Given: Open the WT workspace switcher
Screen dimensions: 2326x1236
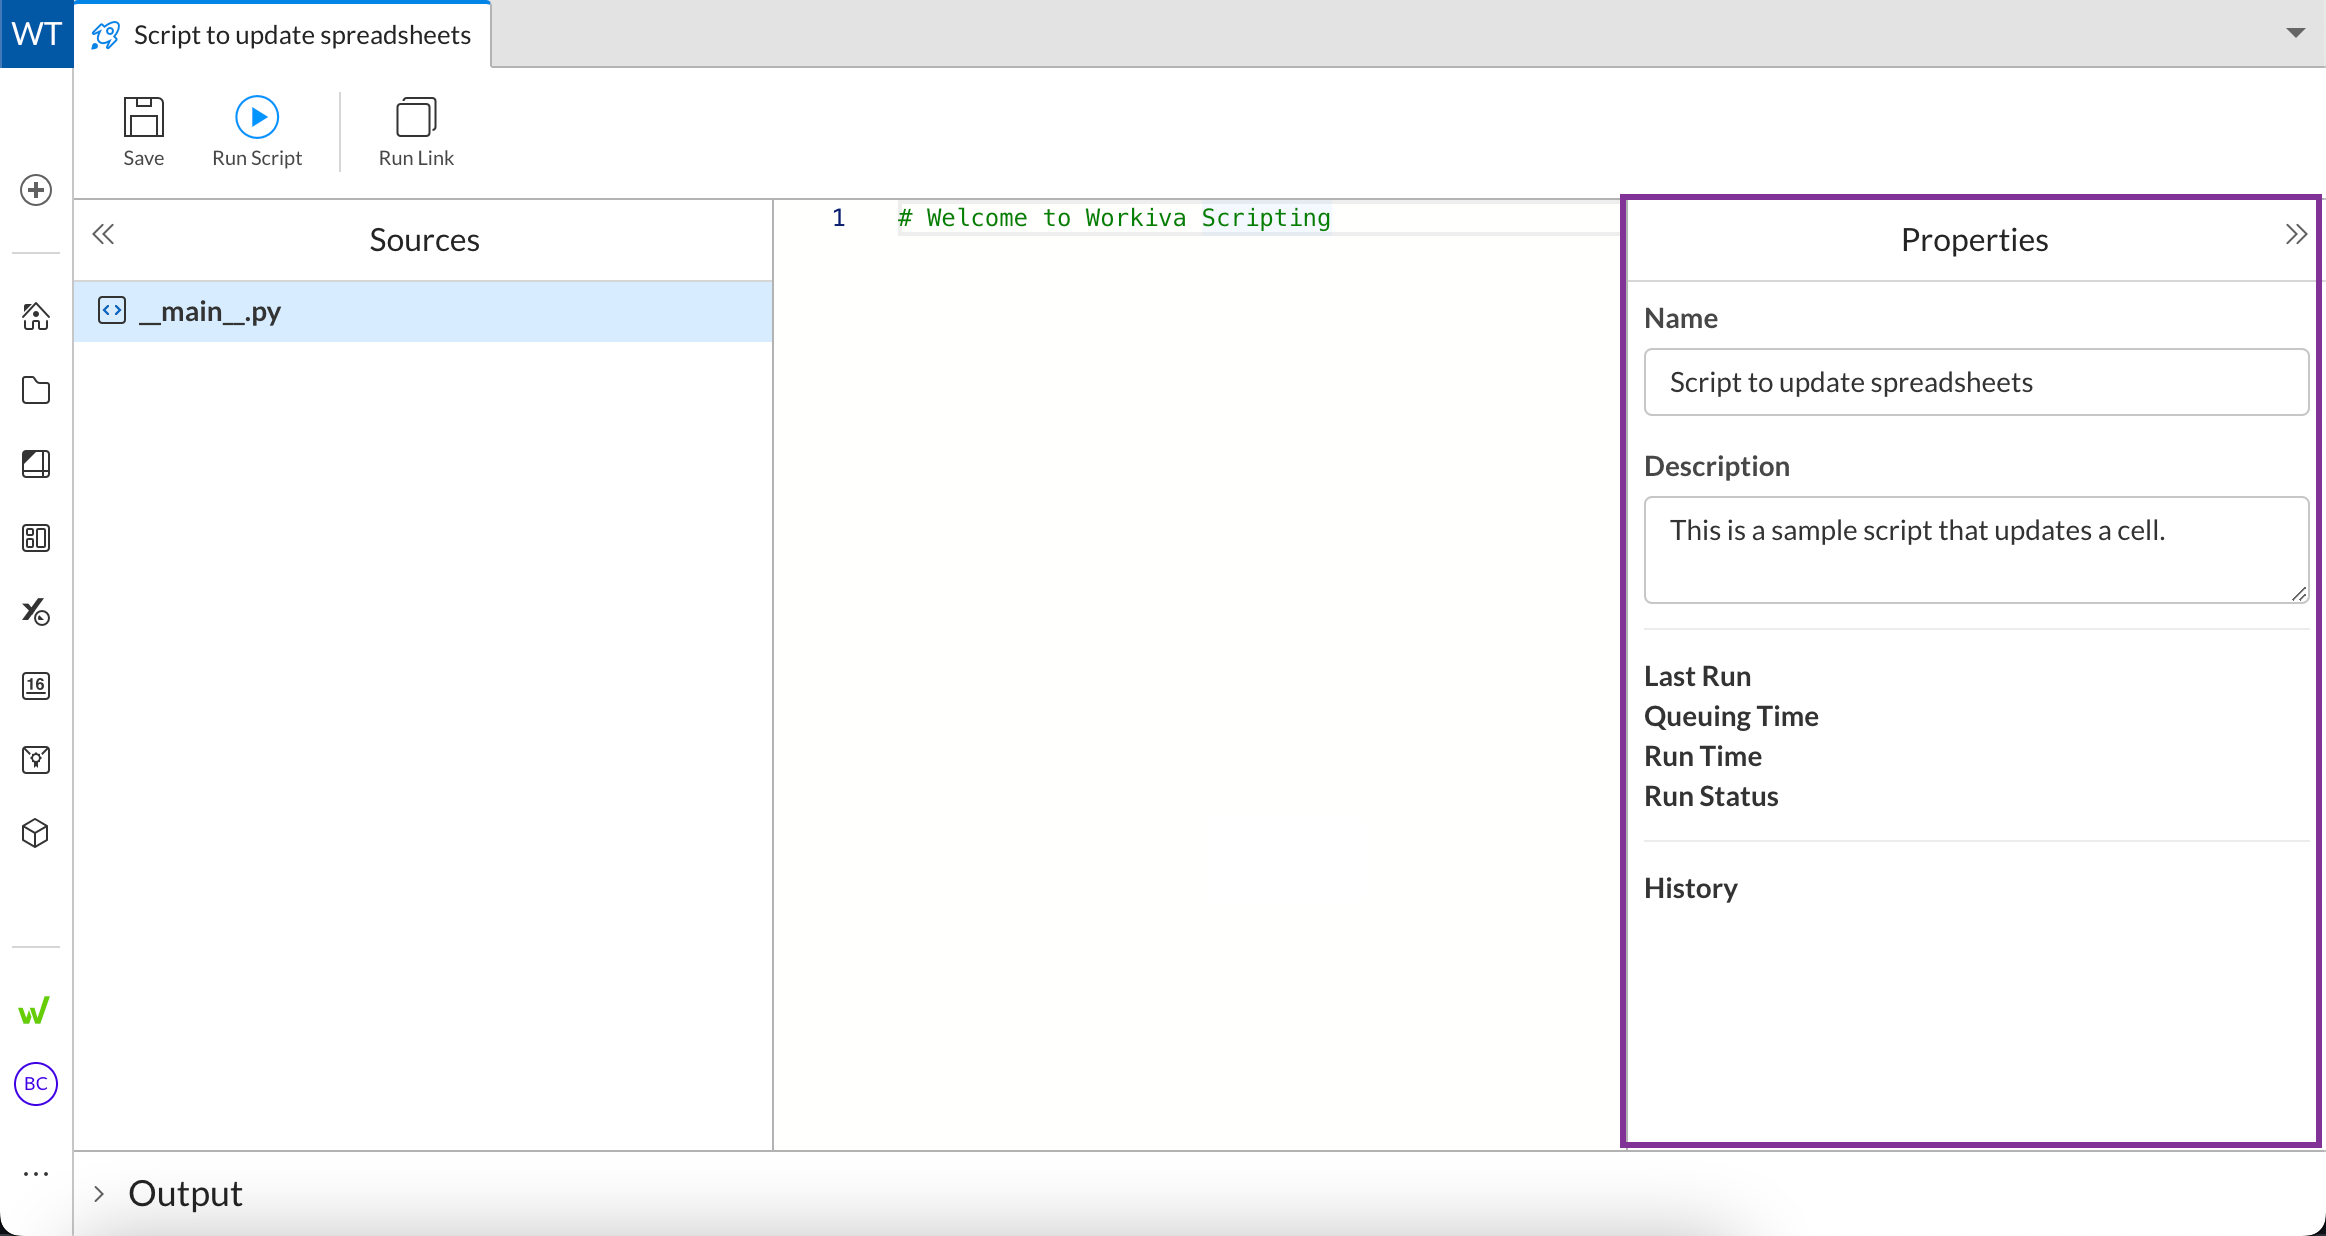Looking at the screenshot, I should pyautogui.click(x=37, y=34).
